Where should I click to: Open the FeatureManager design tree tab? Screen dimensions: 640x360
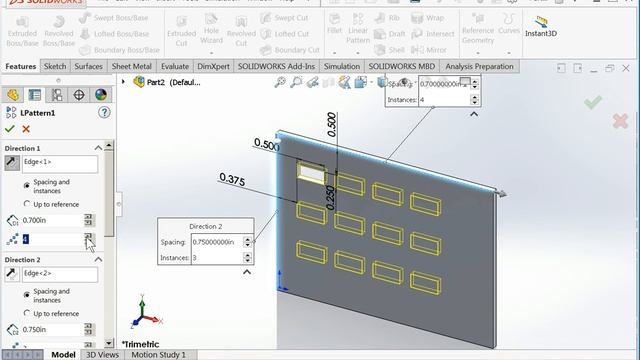click(13, 95)
